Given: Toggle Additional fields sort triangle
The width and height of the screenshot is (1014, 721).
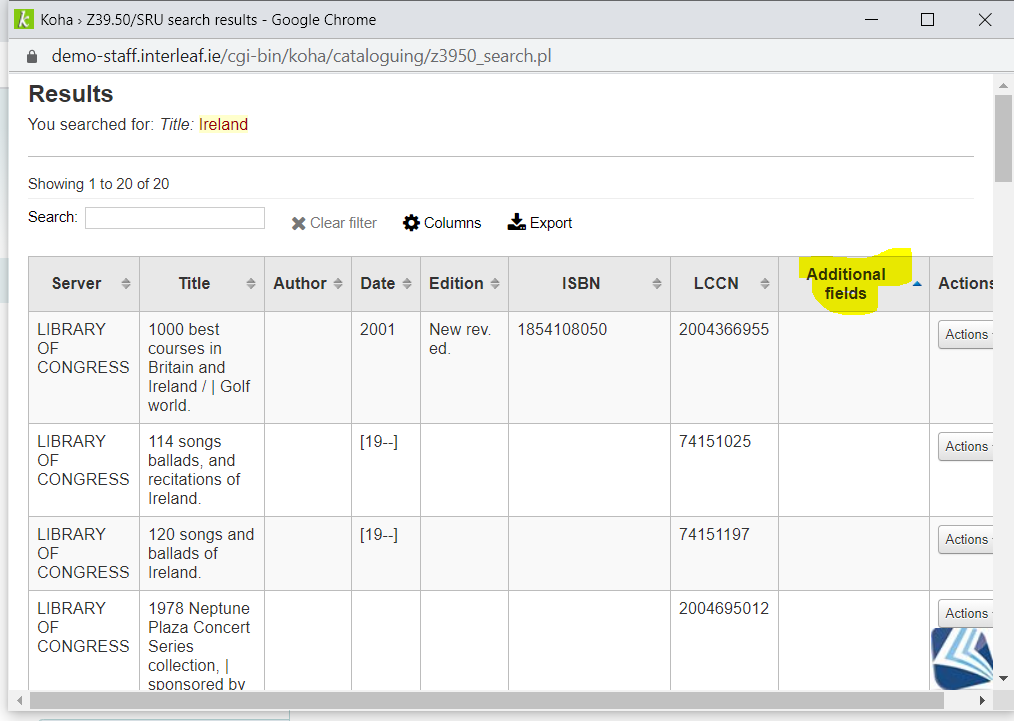Looking at the screenshot, I should coord(917,284).
